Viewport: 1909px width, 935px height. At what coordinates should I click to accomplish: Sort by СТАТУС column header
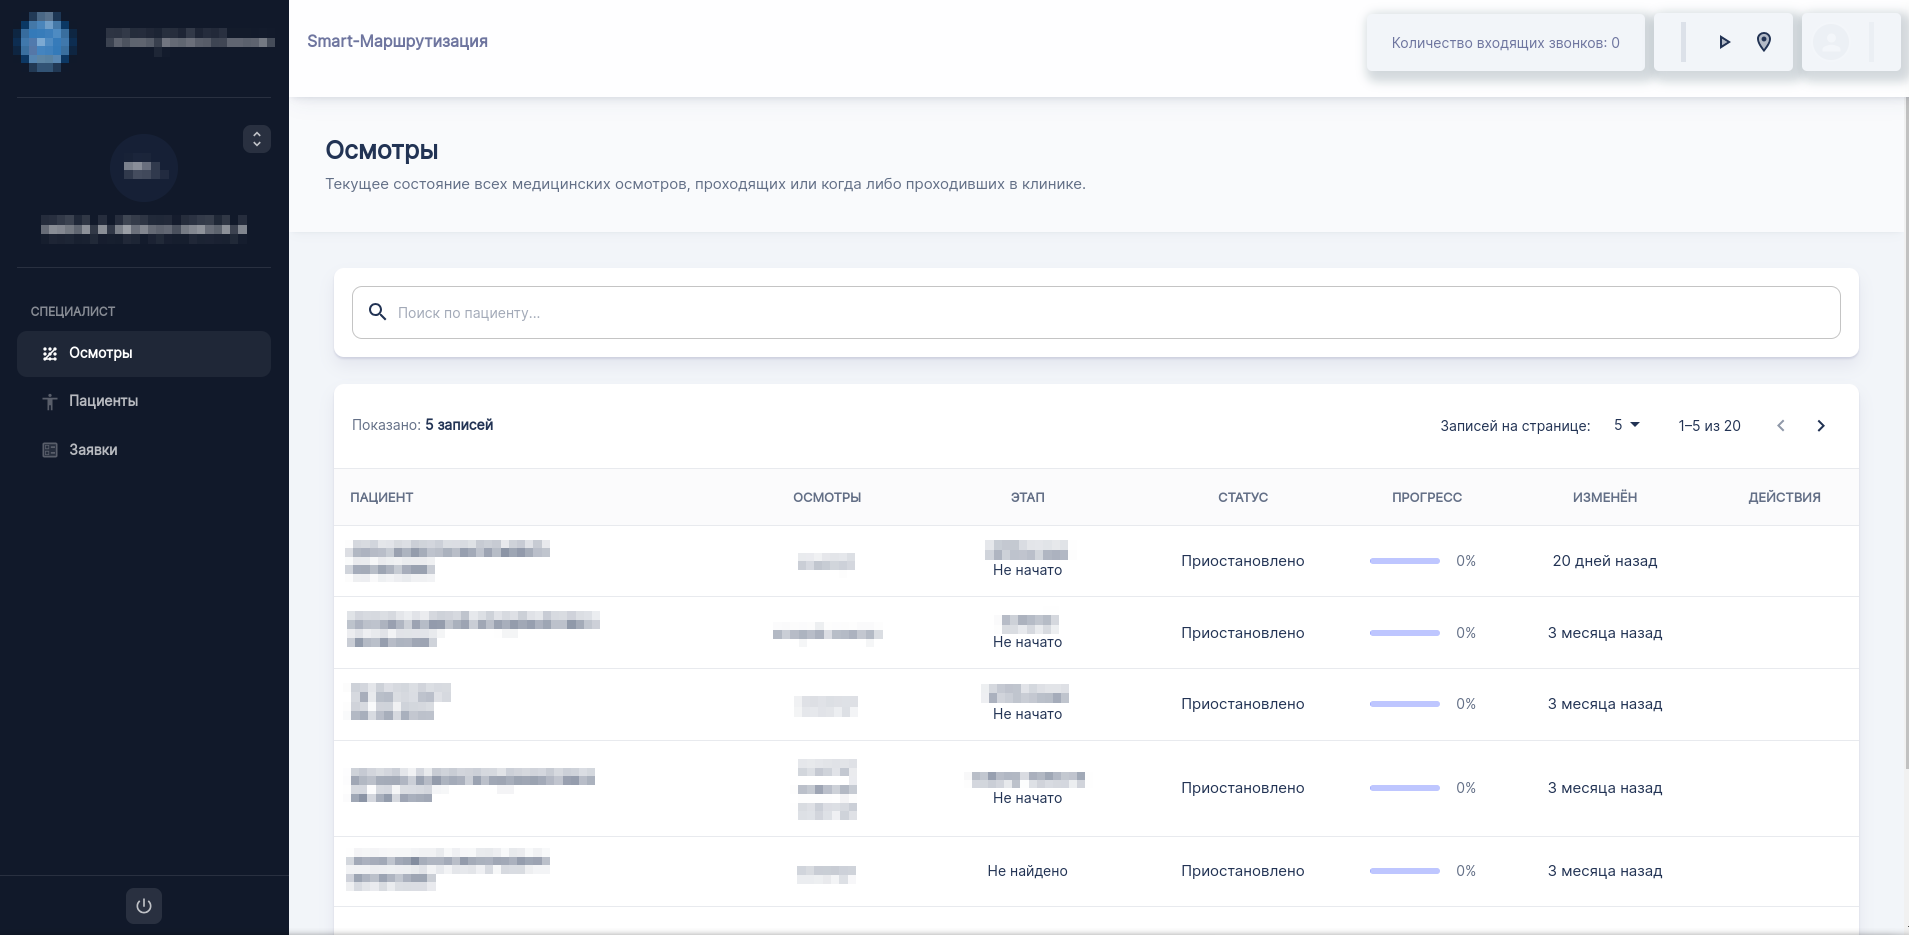[x=1242, y=497]
